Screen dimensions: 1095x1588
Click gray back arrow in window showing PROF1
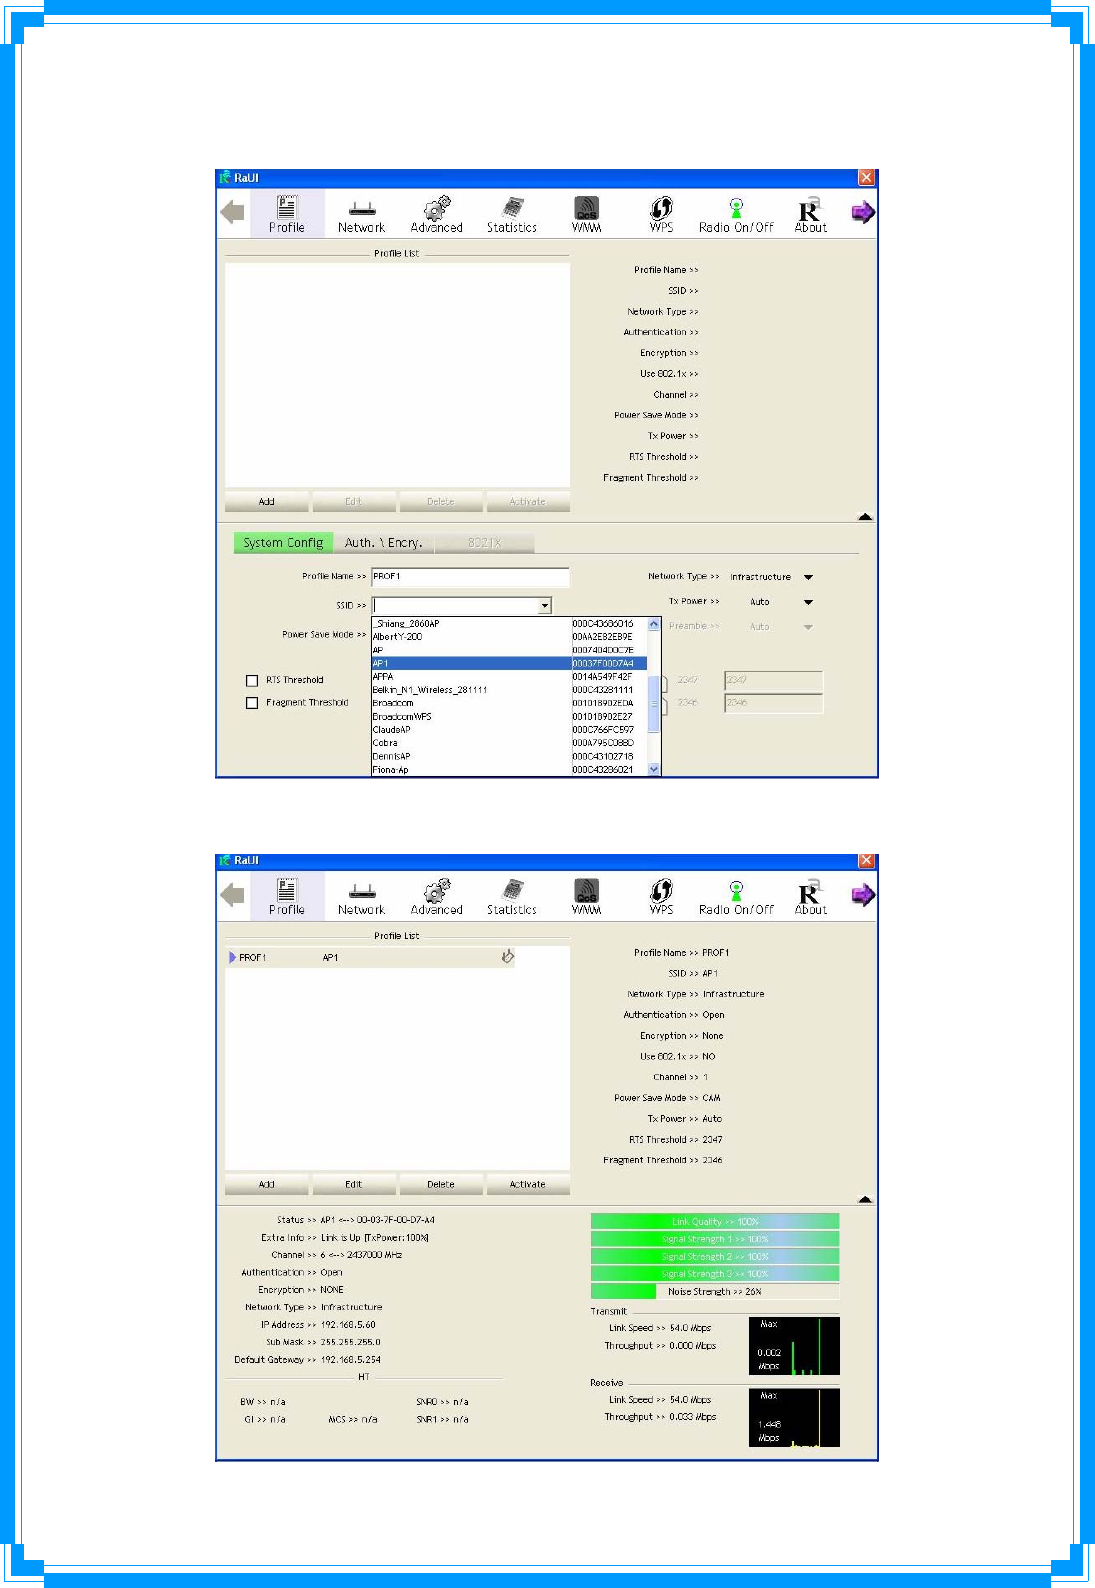point(232,895)
